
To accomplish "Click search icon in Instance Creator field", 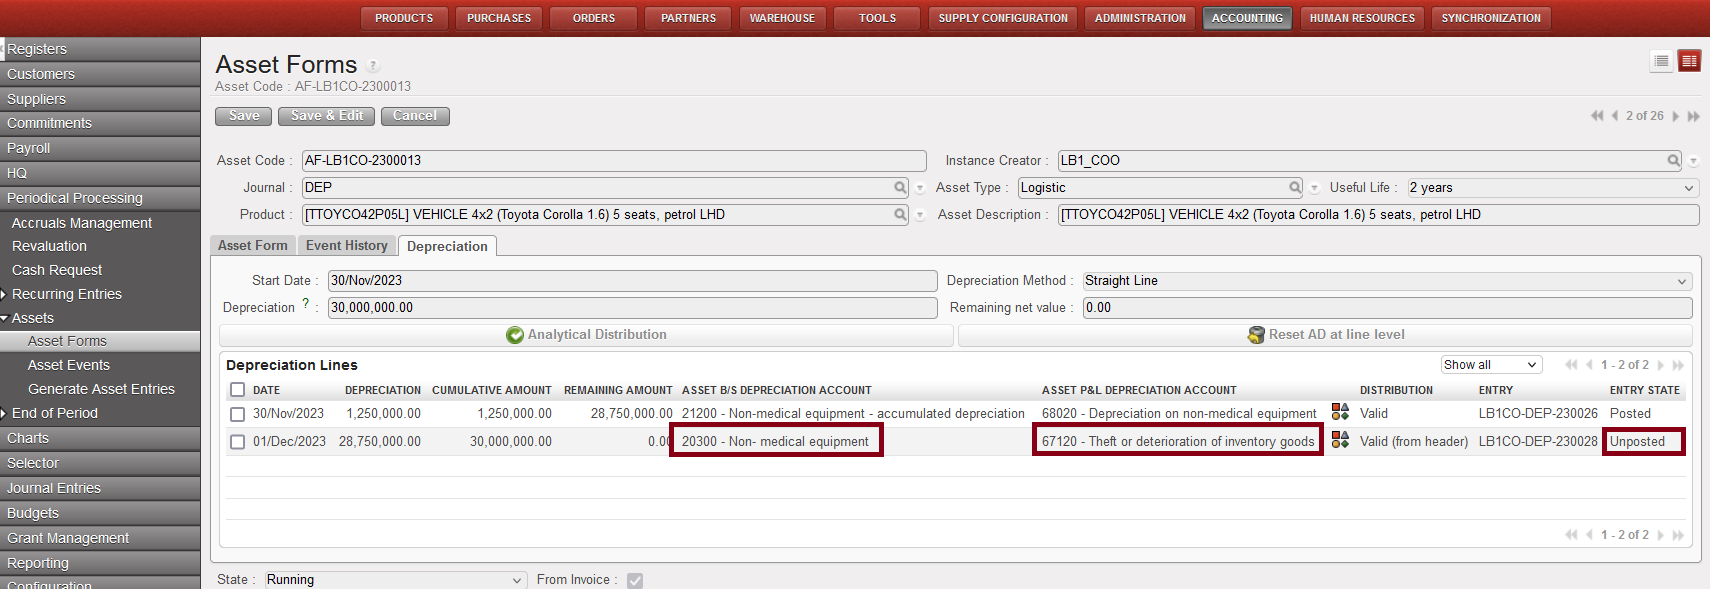I will [1673, 160].
